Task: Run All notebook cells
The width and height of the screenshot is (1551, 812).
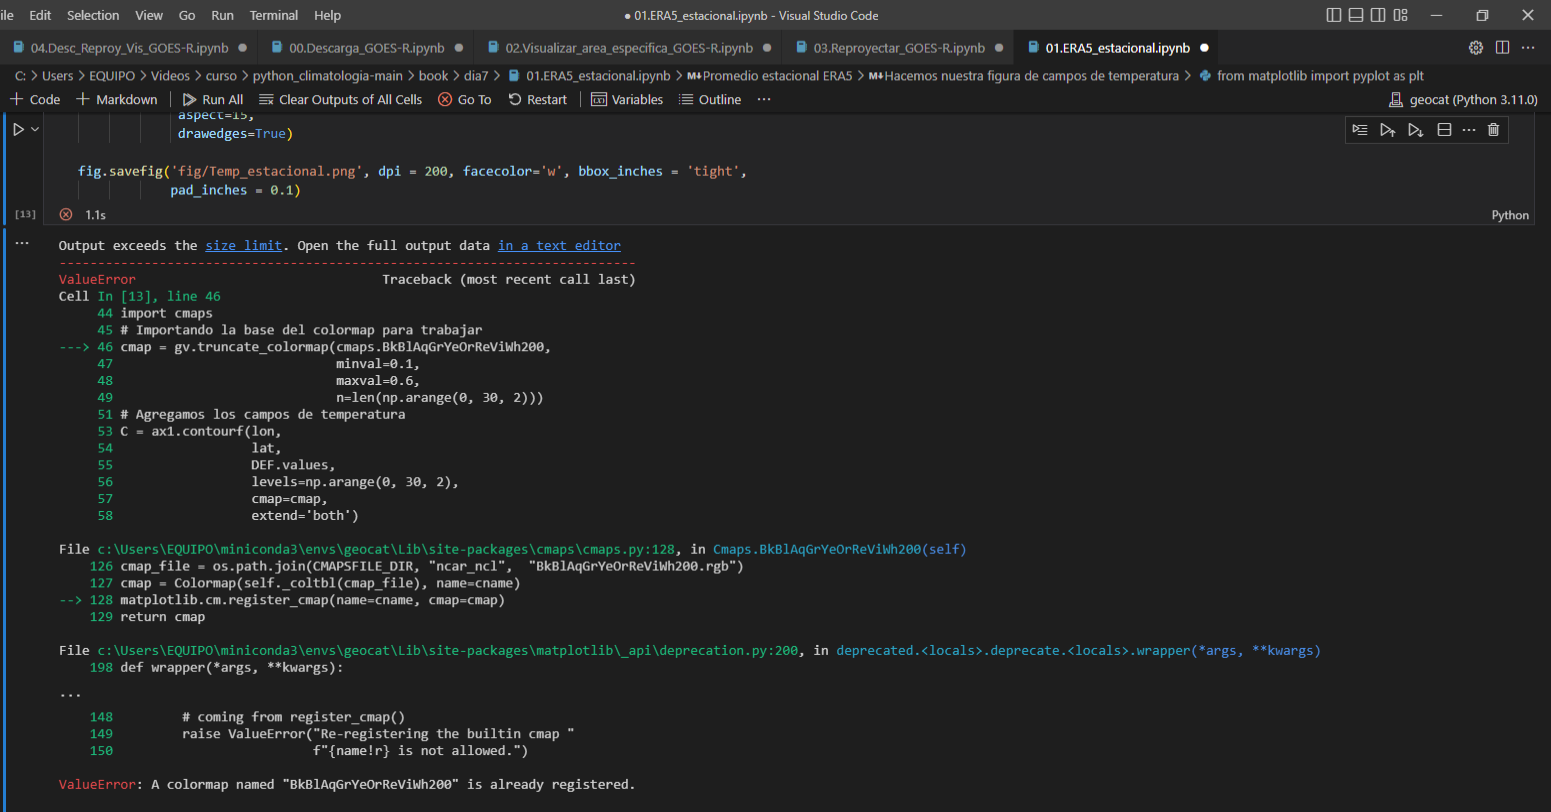Action: tap(212, 99)
